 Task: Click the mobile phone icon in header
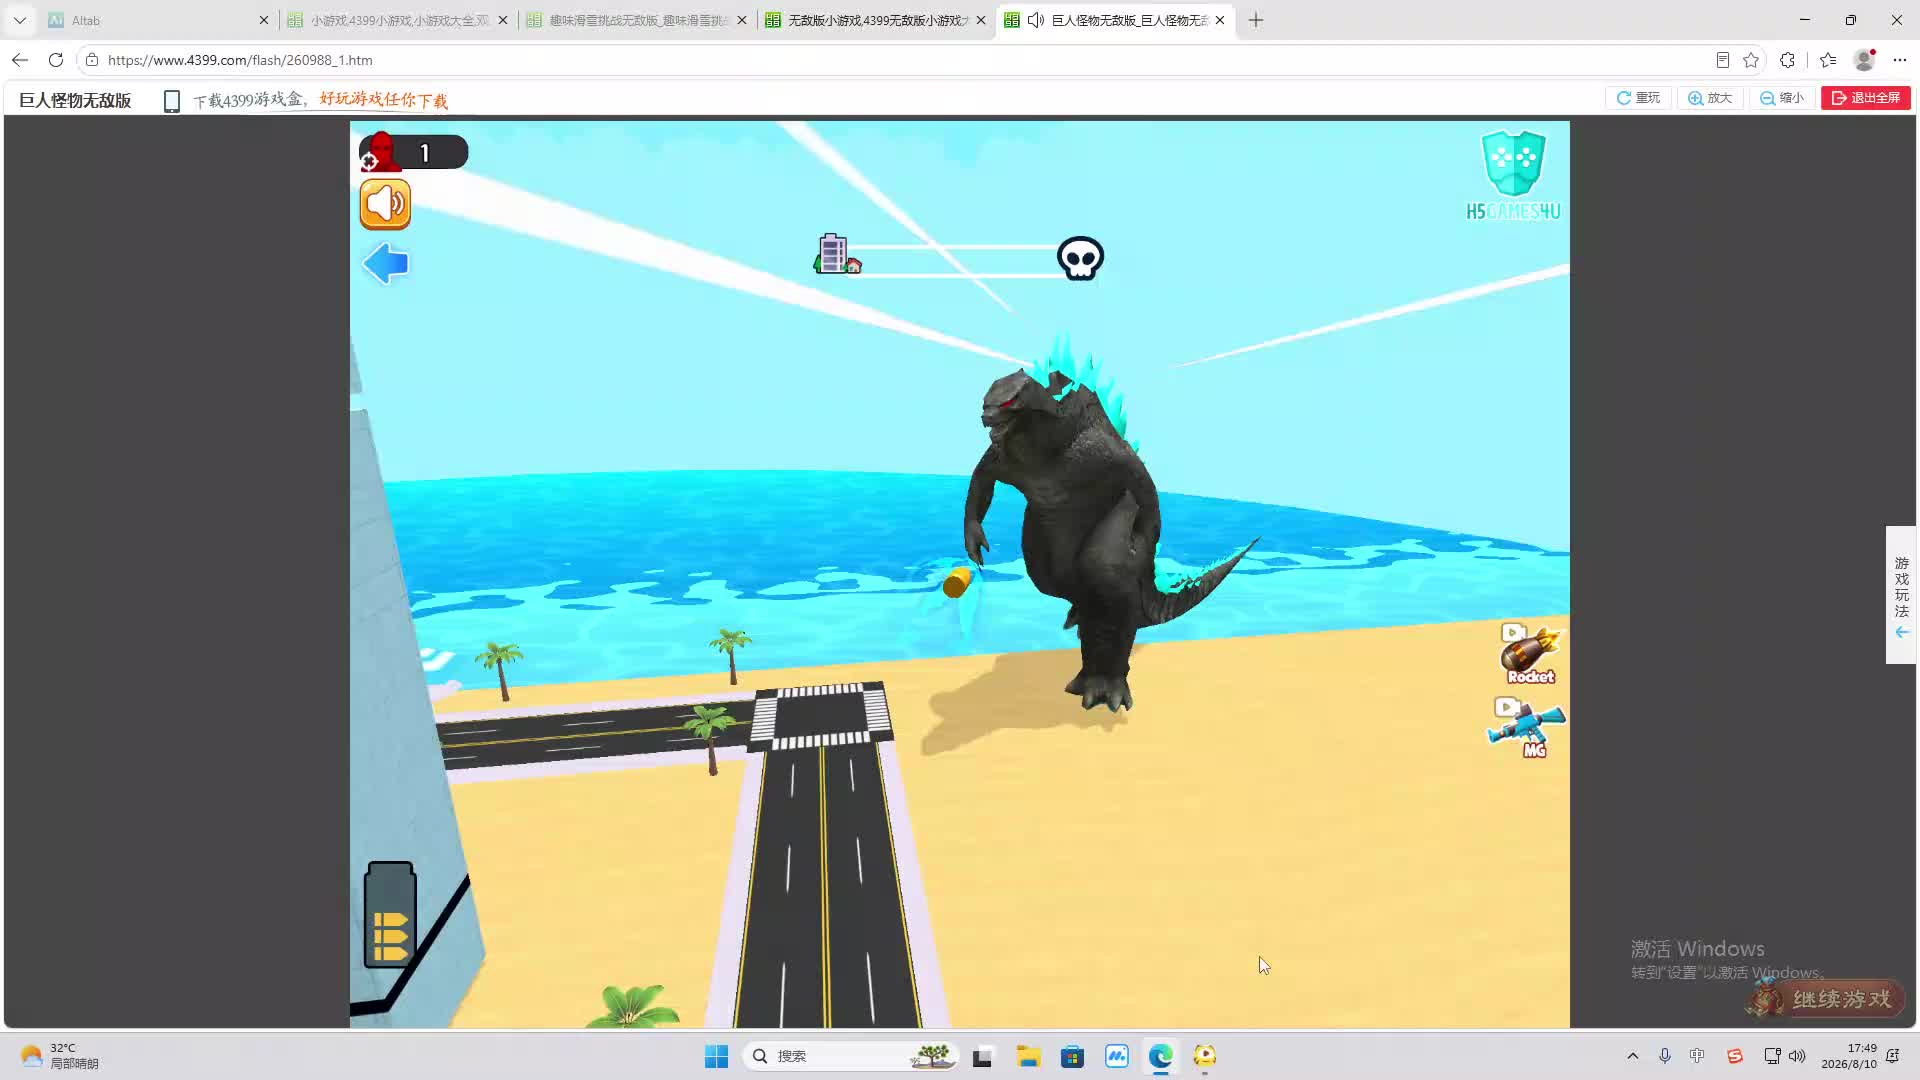(x=172, y=101)
